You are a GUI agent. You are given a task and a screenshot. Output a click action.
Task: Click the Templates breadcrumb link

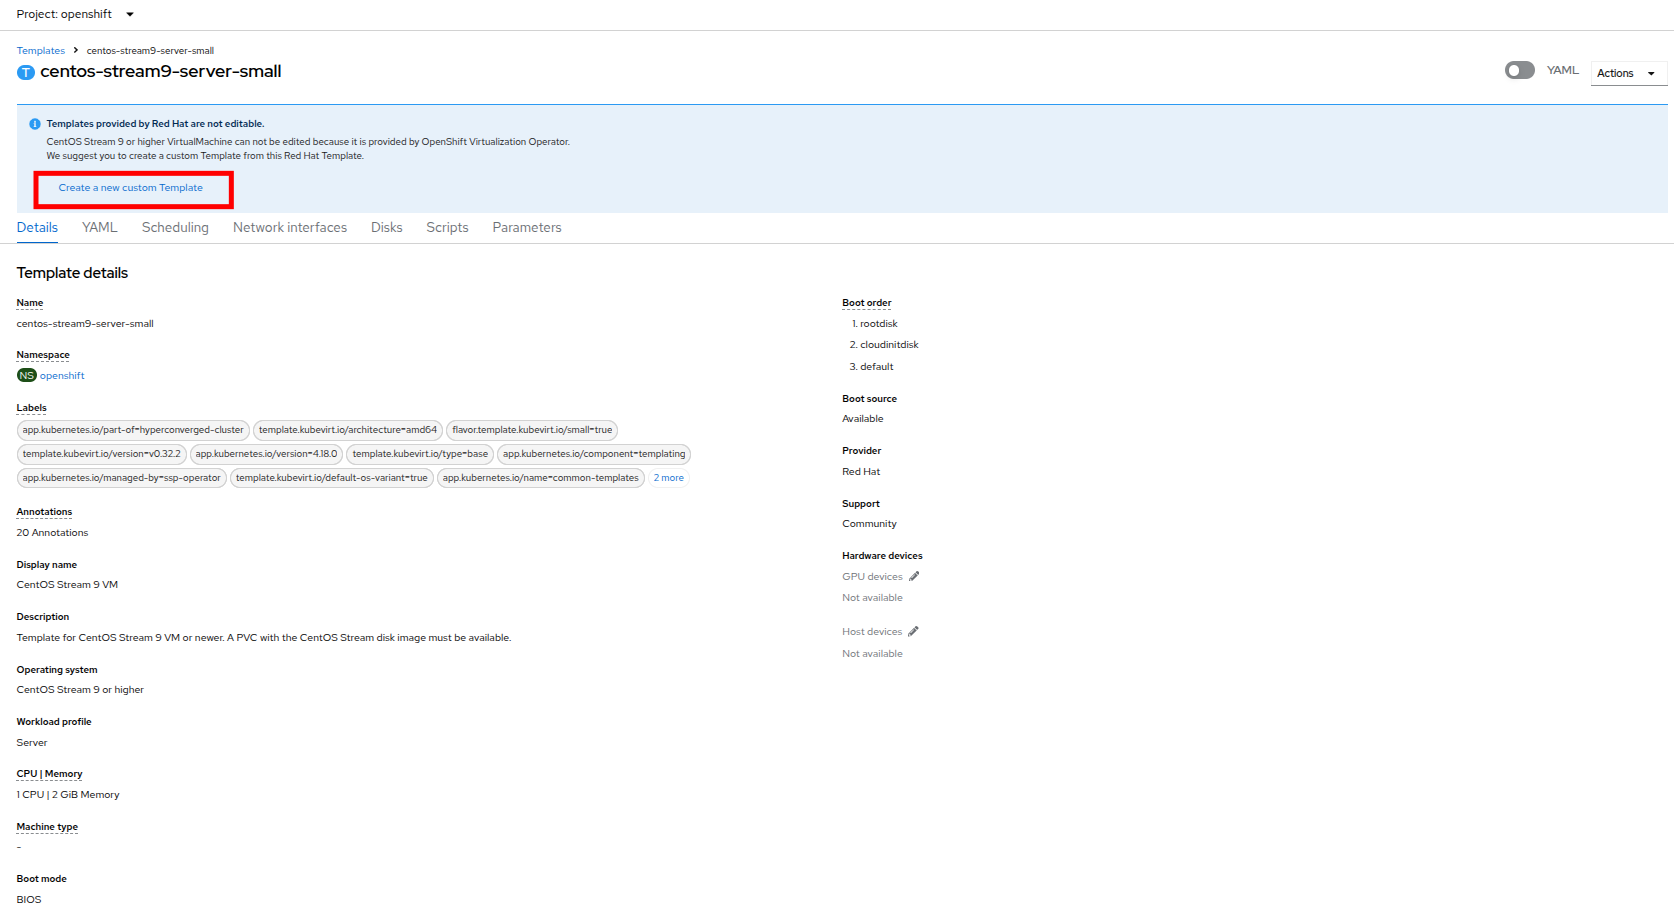pyautogui.click(x=41, y=51)
